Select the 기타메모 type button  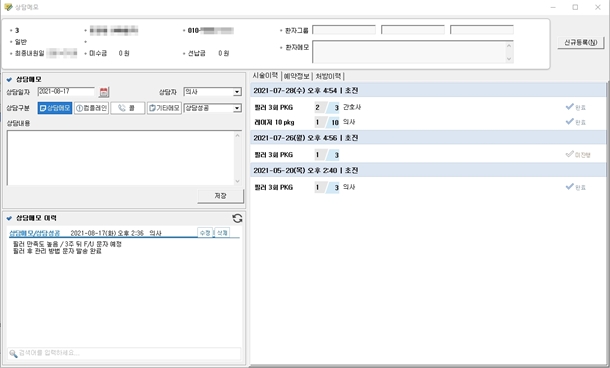click(164, 108)
